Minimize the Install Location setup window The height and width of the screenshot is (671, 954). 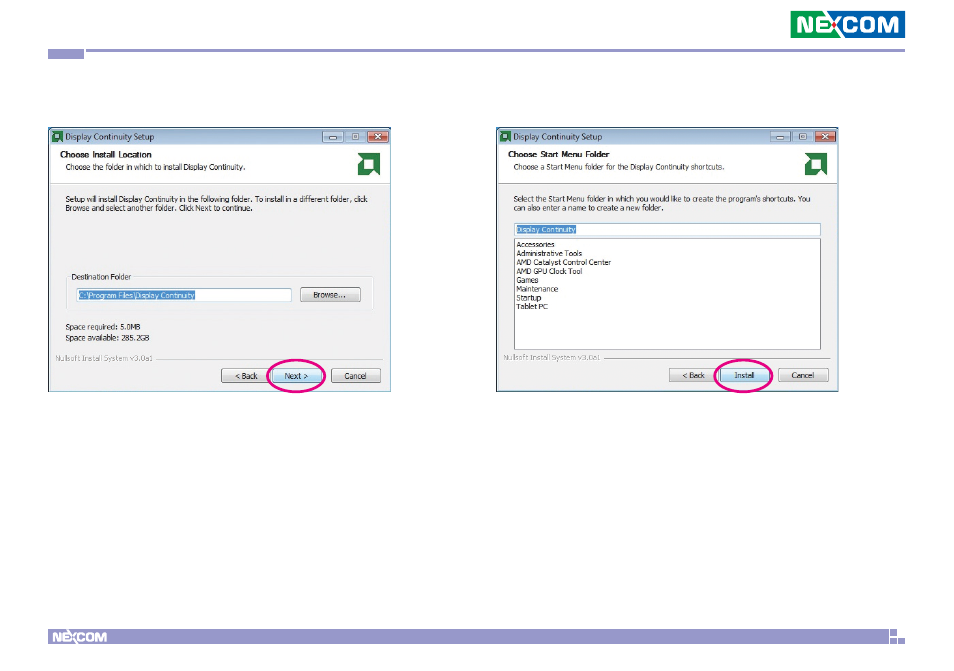pyautogui.click(x=333, y=137)
